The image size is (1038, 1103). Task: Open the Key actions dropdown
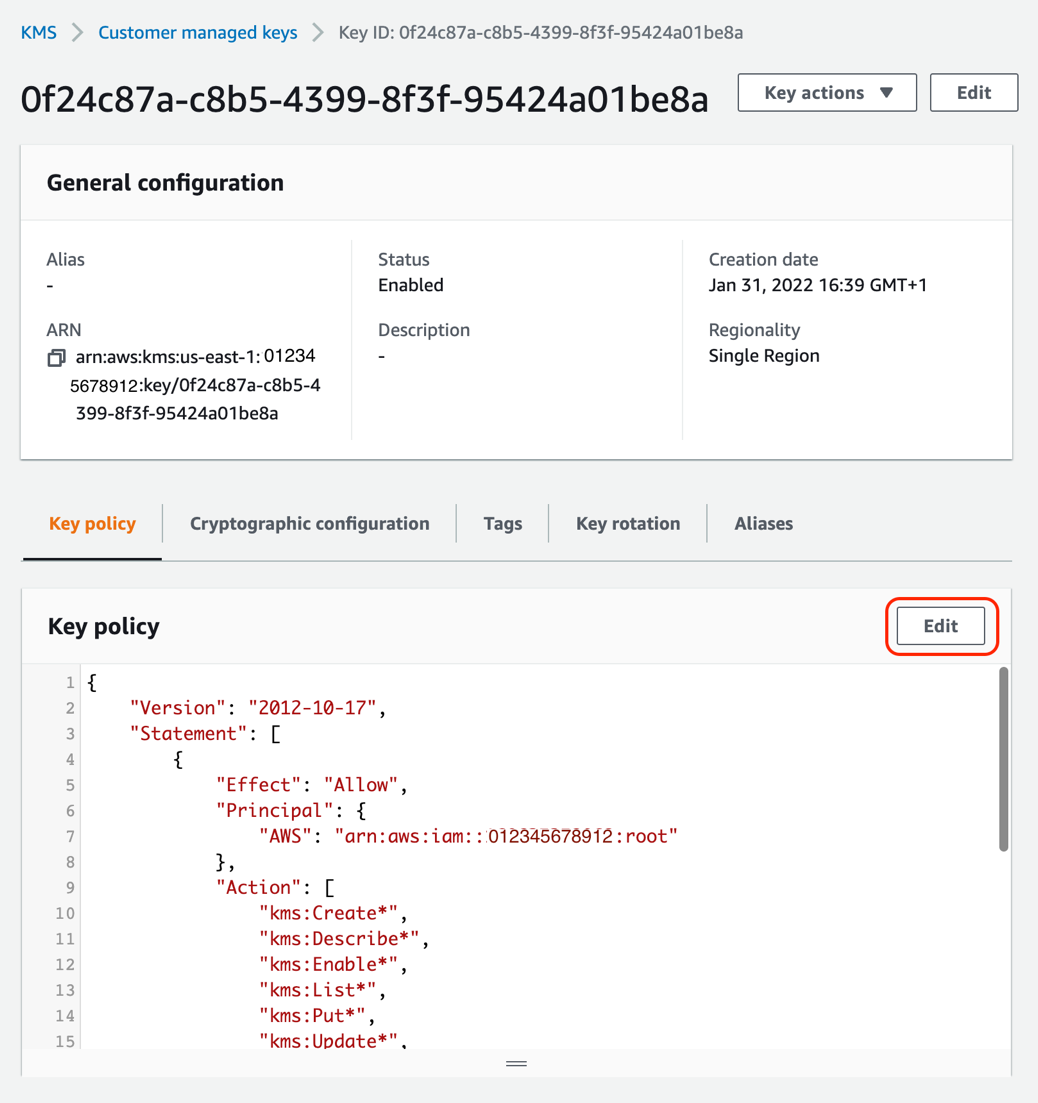[827, 92]
